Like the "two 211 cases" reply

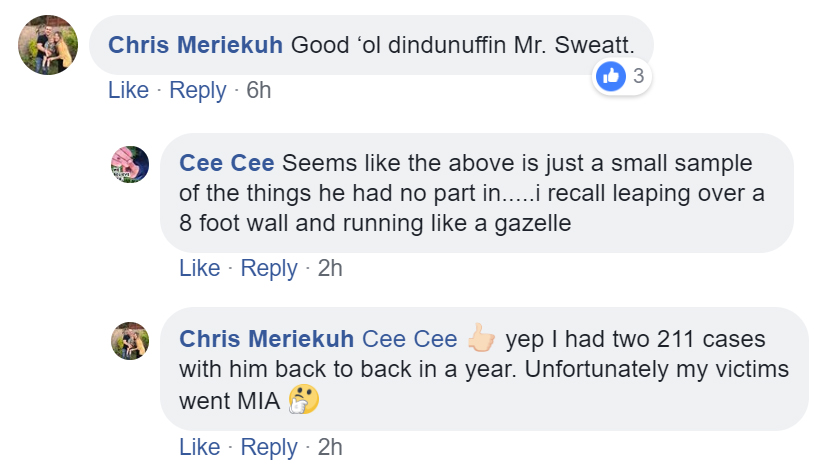199,446
